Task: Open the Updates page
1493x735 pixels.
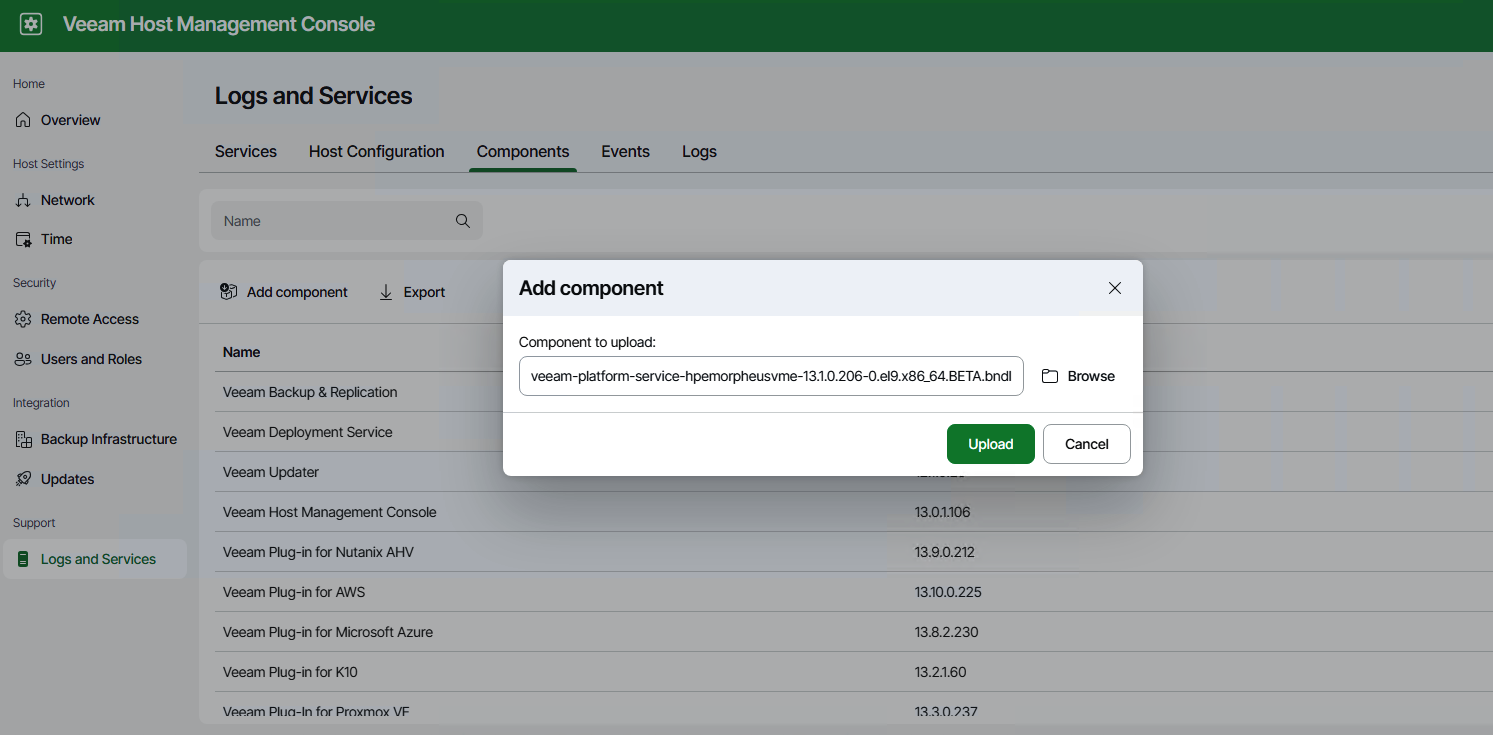Action: [67, 479]
